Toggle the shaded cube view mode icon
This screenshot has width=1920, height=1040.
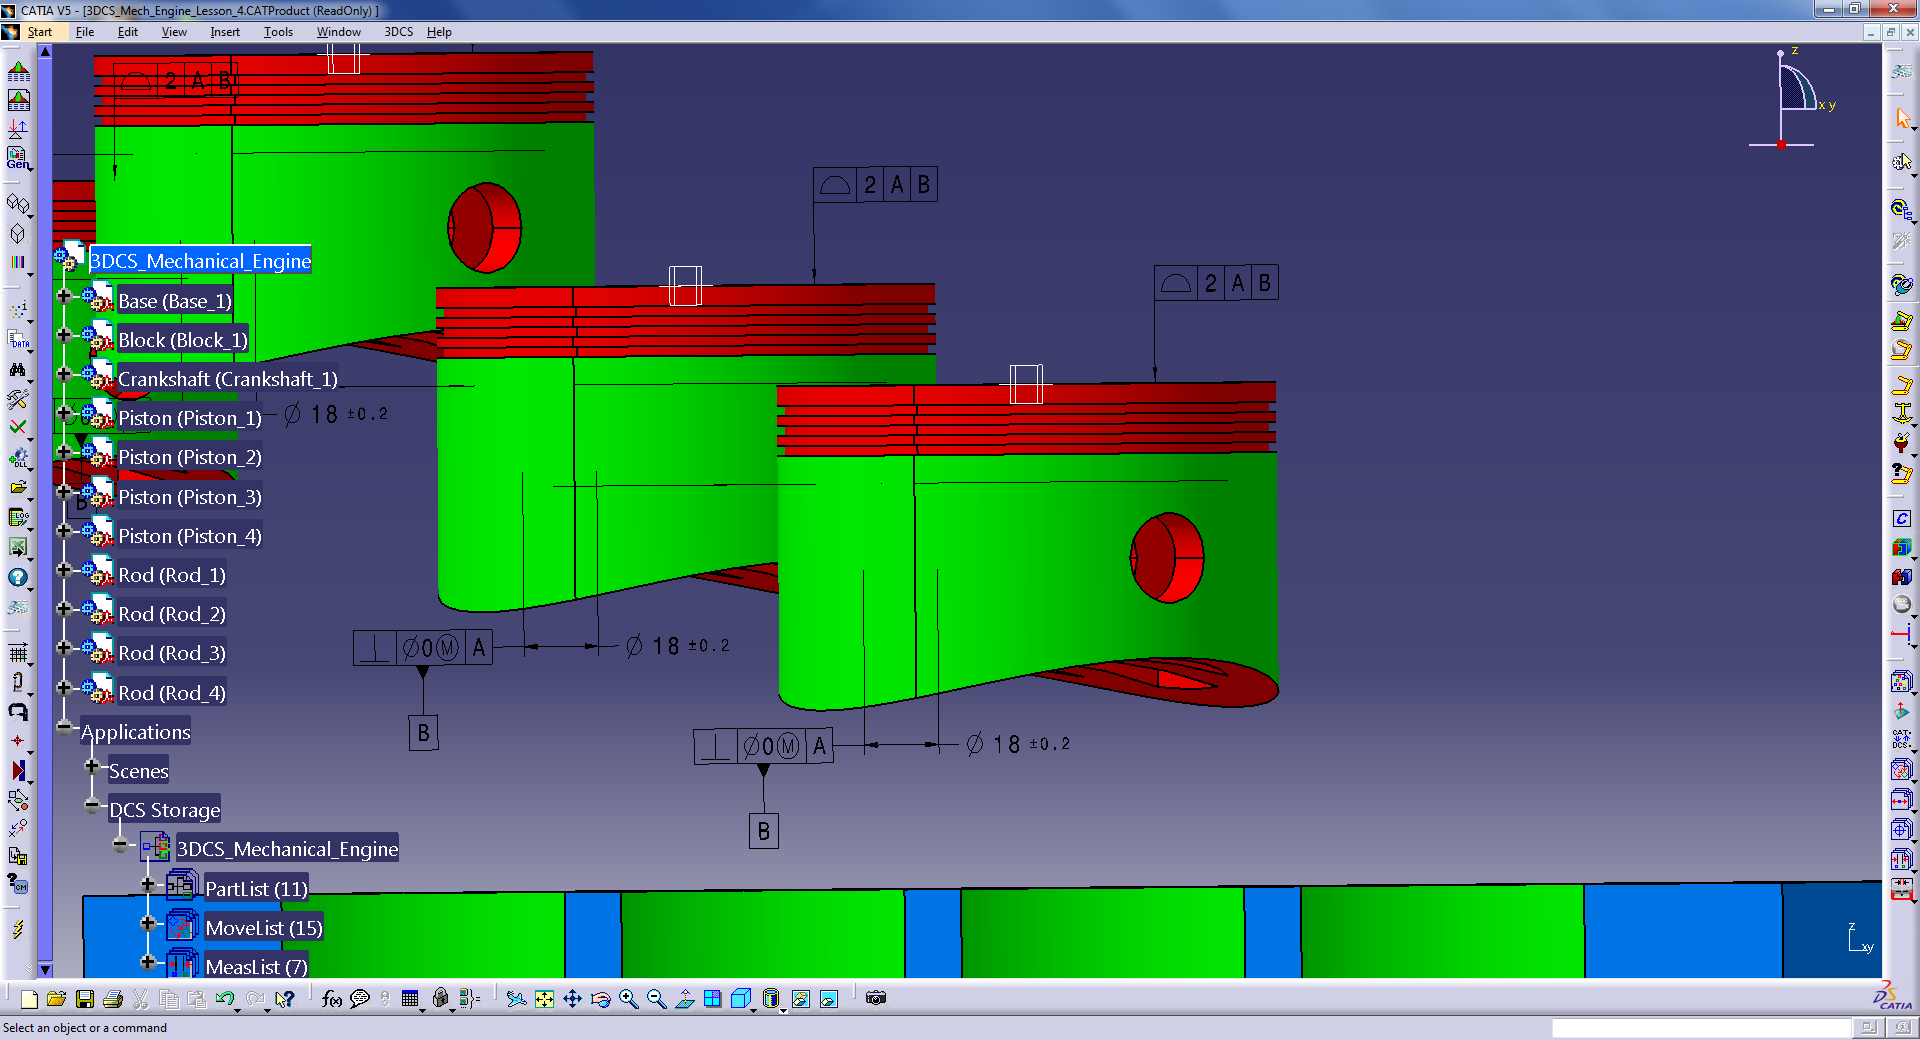(740, 998)
